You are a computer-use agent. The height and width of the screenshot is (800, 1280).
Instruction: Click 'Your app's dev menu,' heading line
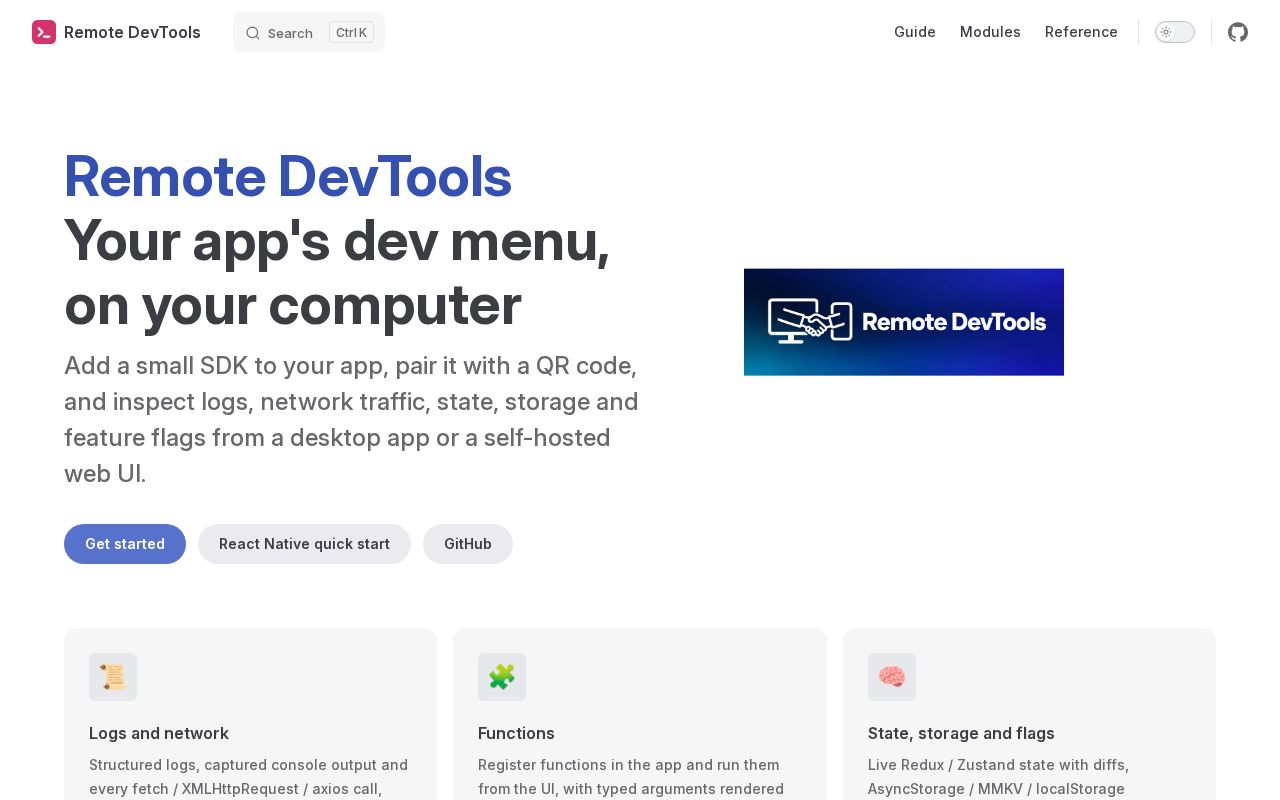[x=337, y=240]
